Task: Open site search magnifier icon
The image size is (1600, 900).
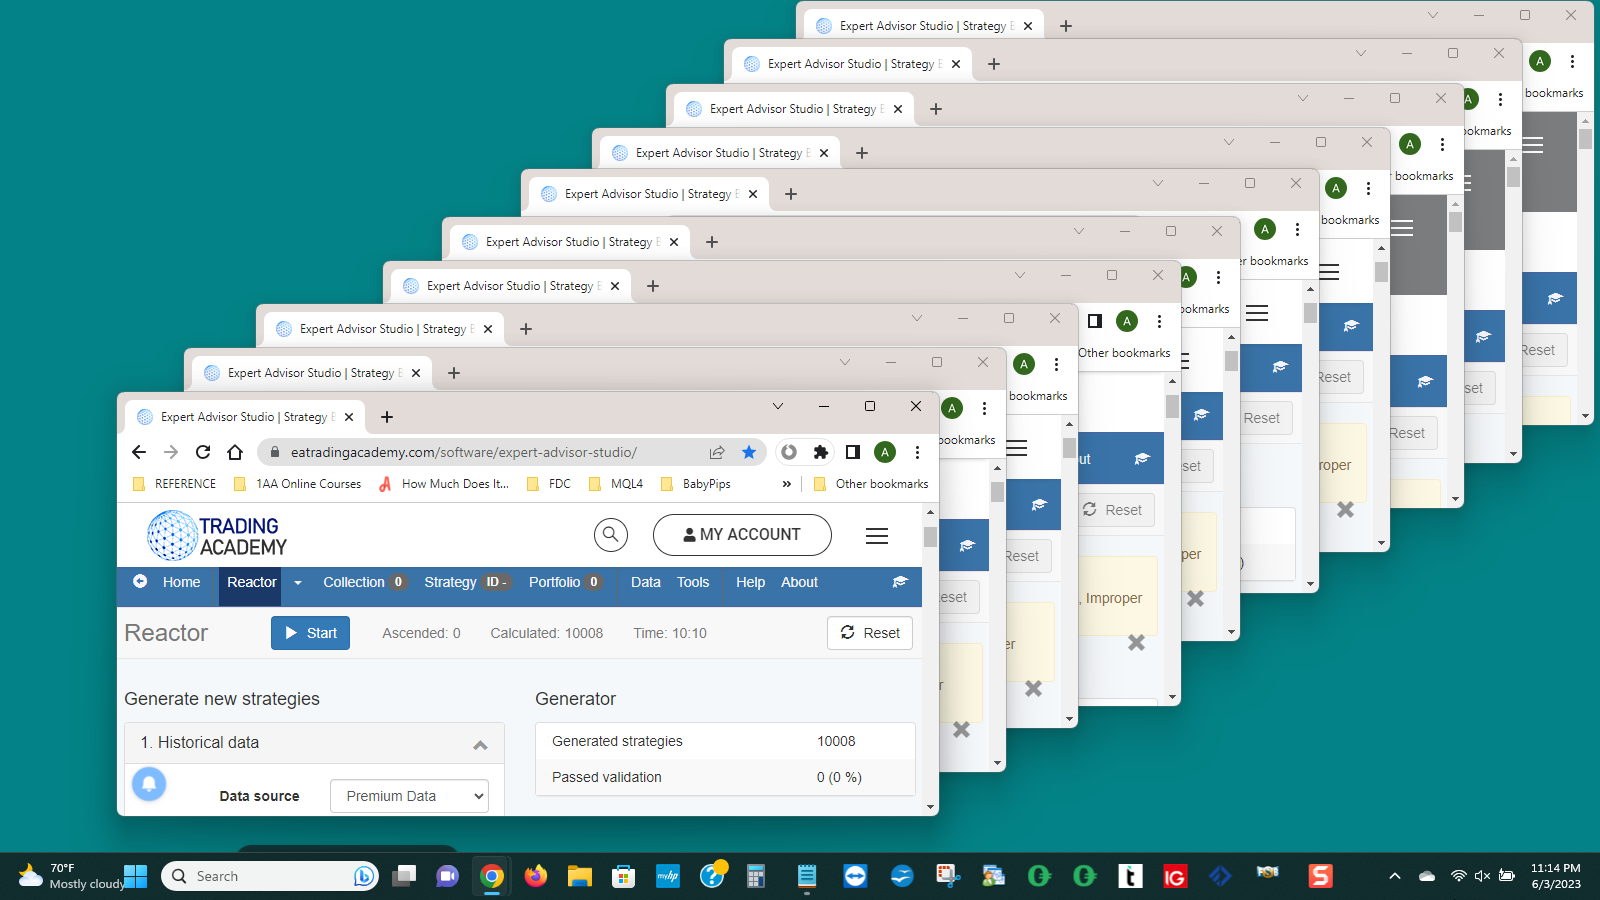Action: pyautogui.click(x=611, y=535)
